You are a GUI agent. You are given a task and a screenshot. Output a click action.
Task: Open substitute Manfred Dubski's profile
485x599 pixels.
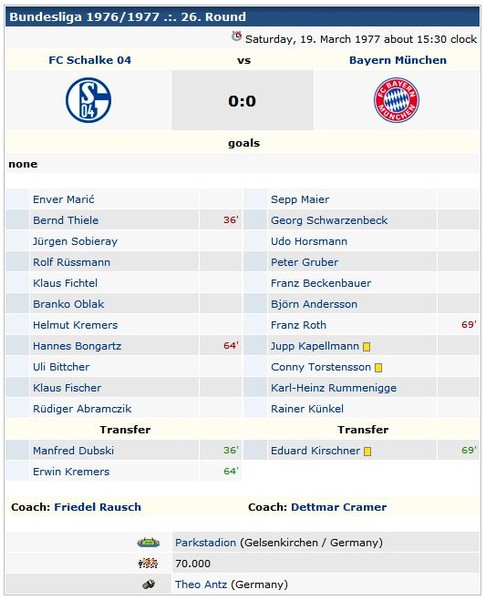coord(73,450)
